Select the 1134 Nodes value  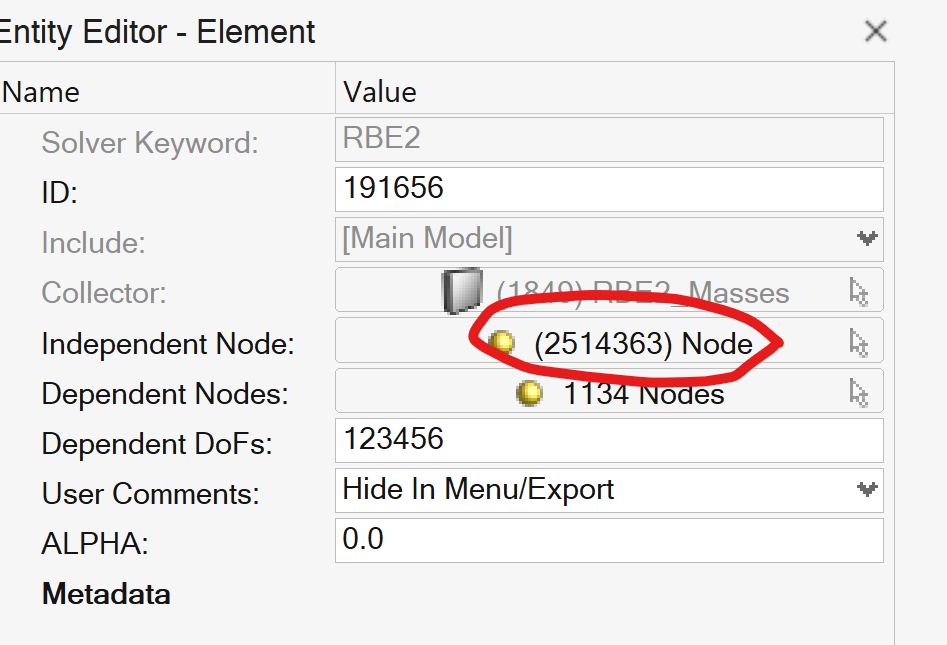pyautogui.click(x=644, y=394)
